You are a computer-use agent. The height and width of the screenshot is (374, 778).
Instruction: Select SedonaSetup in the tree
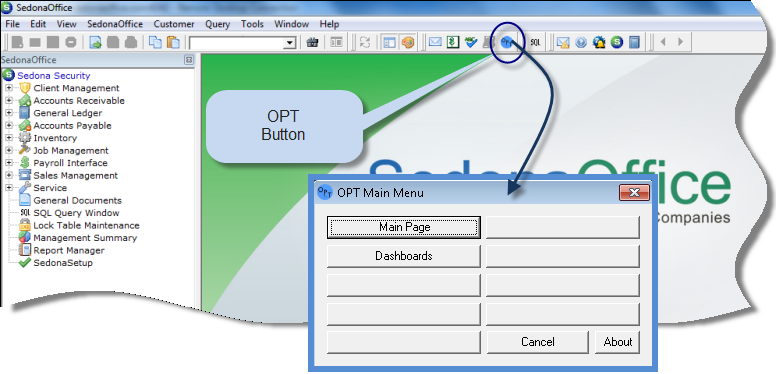63,263
